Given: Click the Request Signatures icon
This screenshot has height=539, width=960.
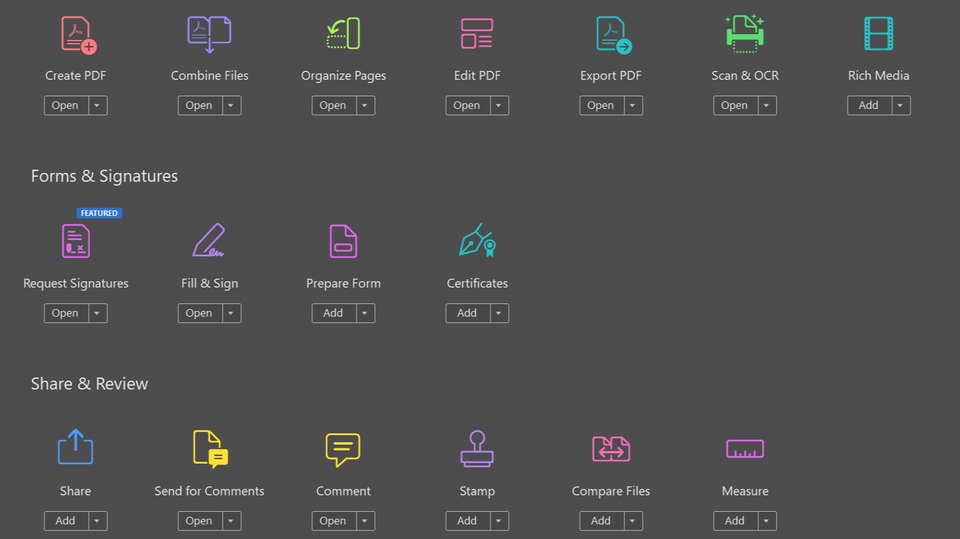Looking at the screenshot, I should (76, 241).
